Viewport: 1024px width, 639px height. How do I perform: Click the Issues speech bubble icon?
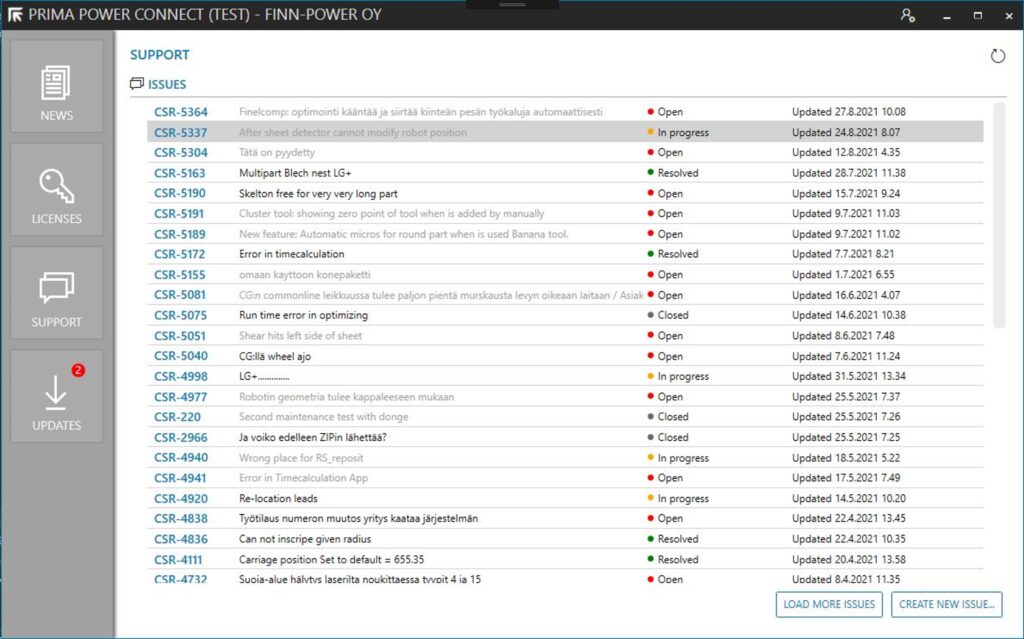pyautogui.click(x=137, y=84)
